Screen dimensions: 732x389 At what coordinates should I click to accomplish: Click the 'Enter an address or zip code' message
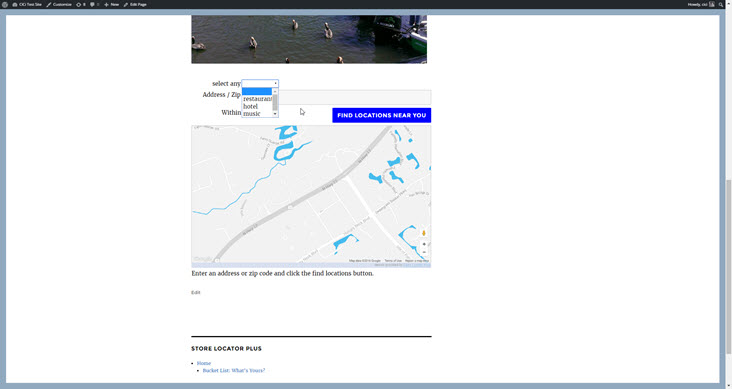282,273
